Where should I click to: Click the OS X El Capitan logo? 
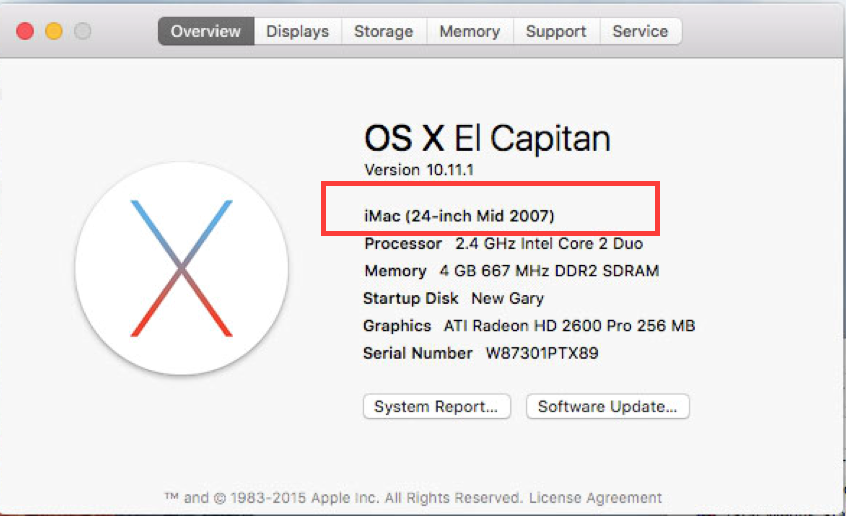(x=181, y=268)
